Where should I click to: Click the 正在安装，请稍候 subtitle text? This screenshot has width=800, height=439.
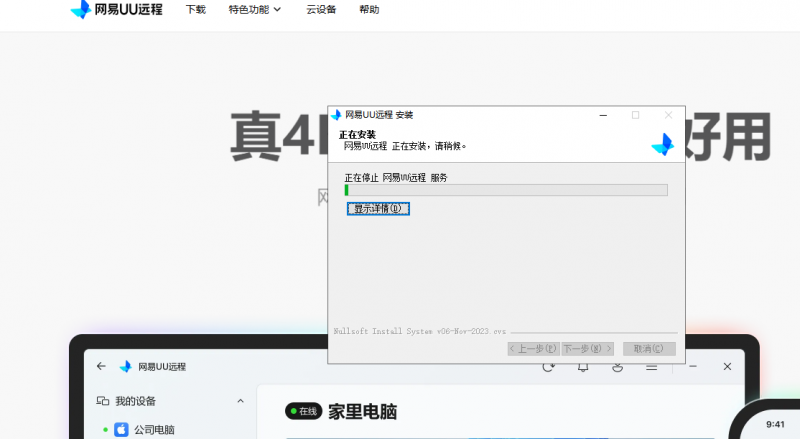pyautogui.click(x=405, y=147)
